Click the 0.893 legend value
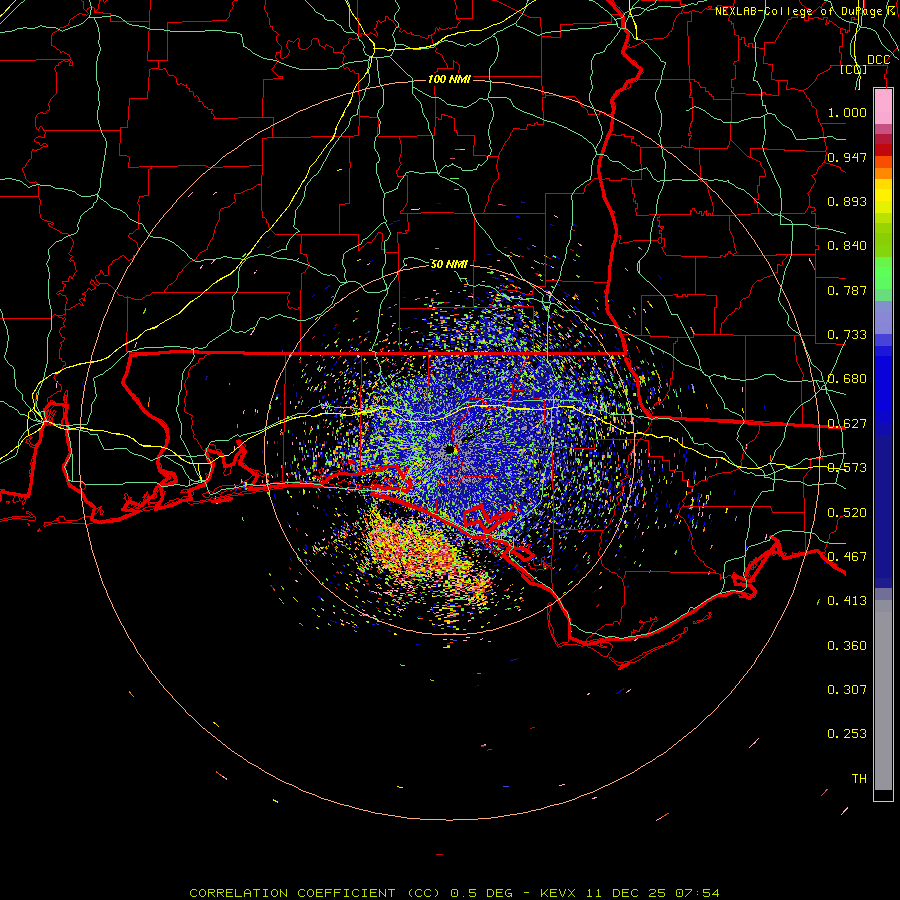The width and height of the screenshot is (900, 900). (x=847, y=201)
